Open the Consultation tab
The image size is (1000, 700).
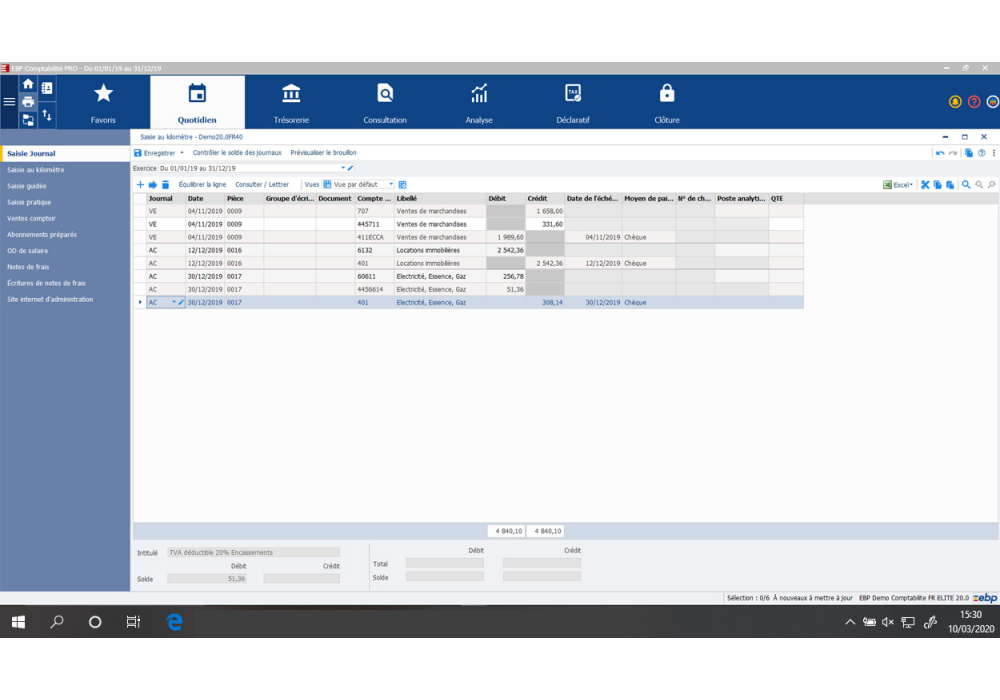click(385, 103)
